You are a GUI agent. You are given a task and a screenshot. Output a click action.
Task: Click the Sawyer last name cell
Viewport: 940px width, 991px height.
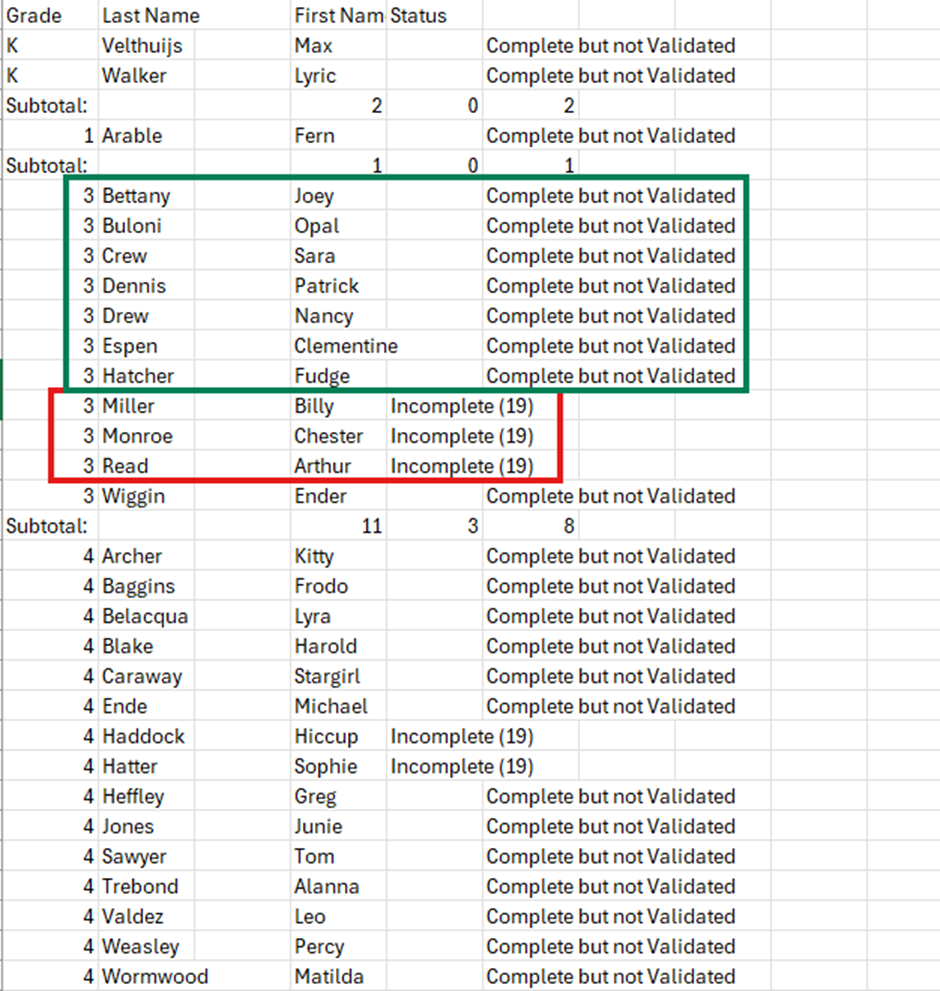coord(147,856)
